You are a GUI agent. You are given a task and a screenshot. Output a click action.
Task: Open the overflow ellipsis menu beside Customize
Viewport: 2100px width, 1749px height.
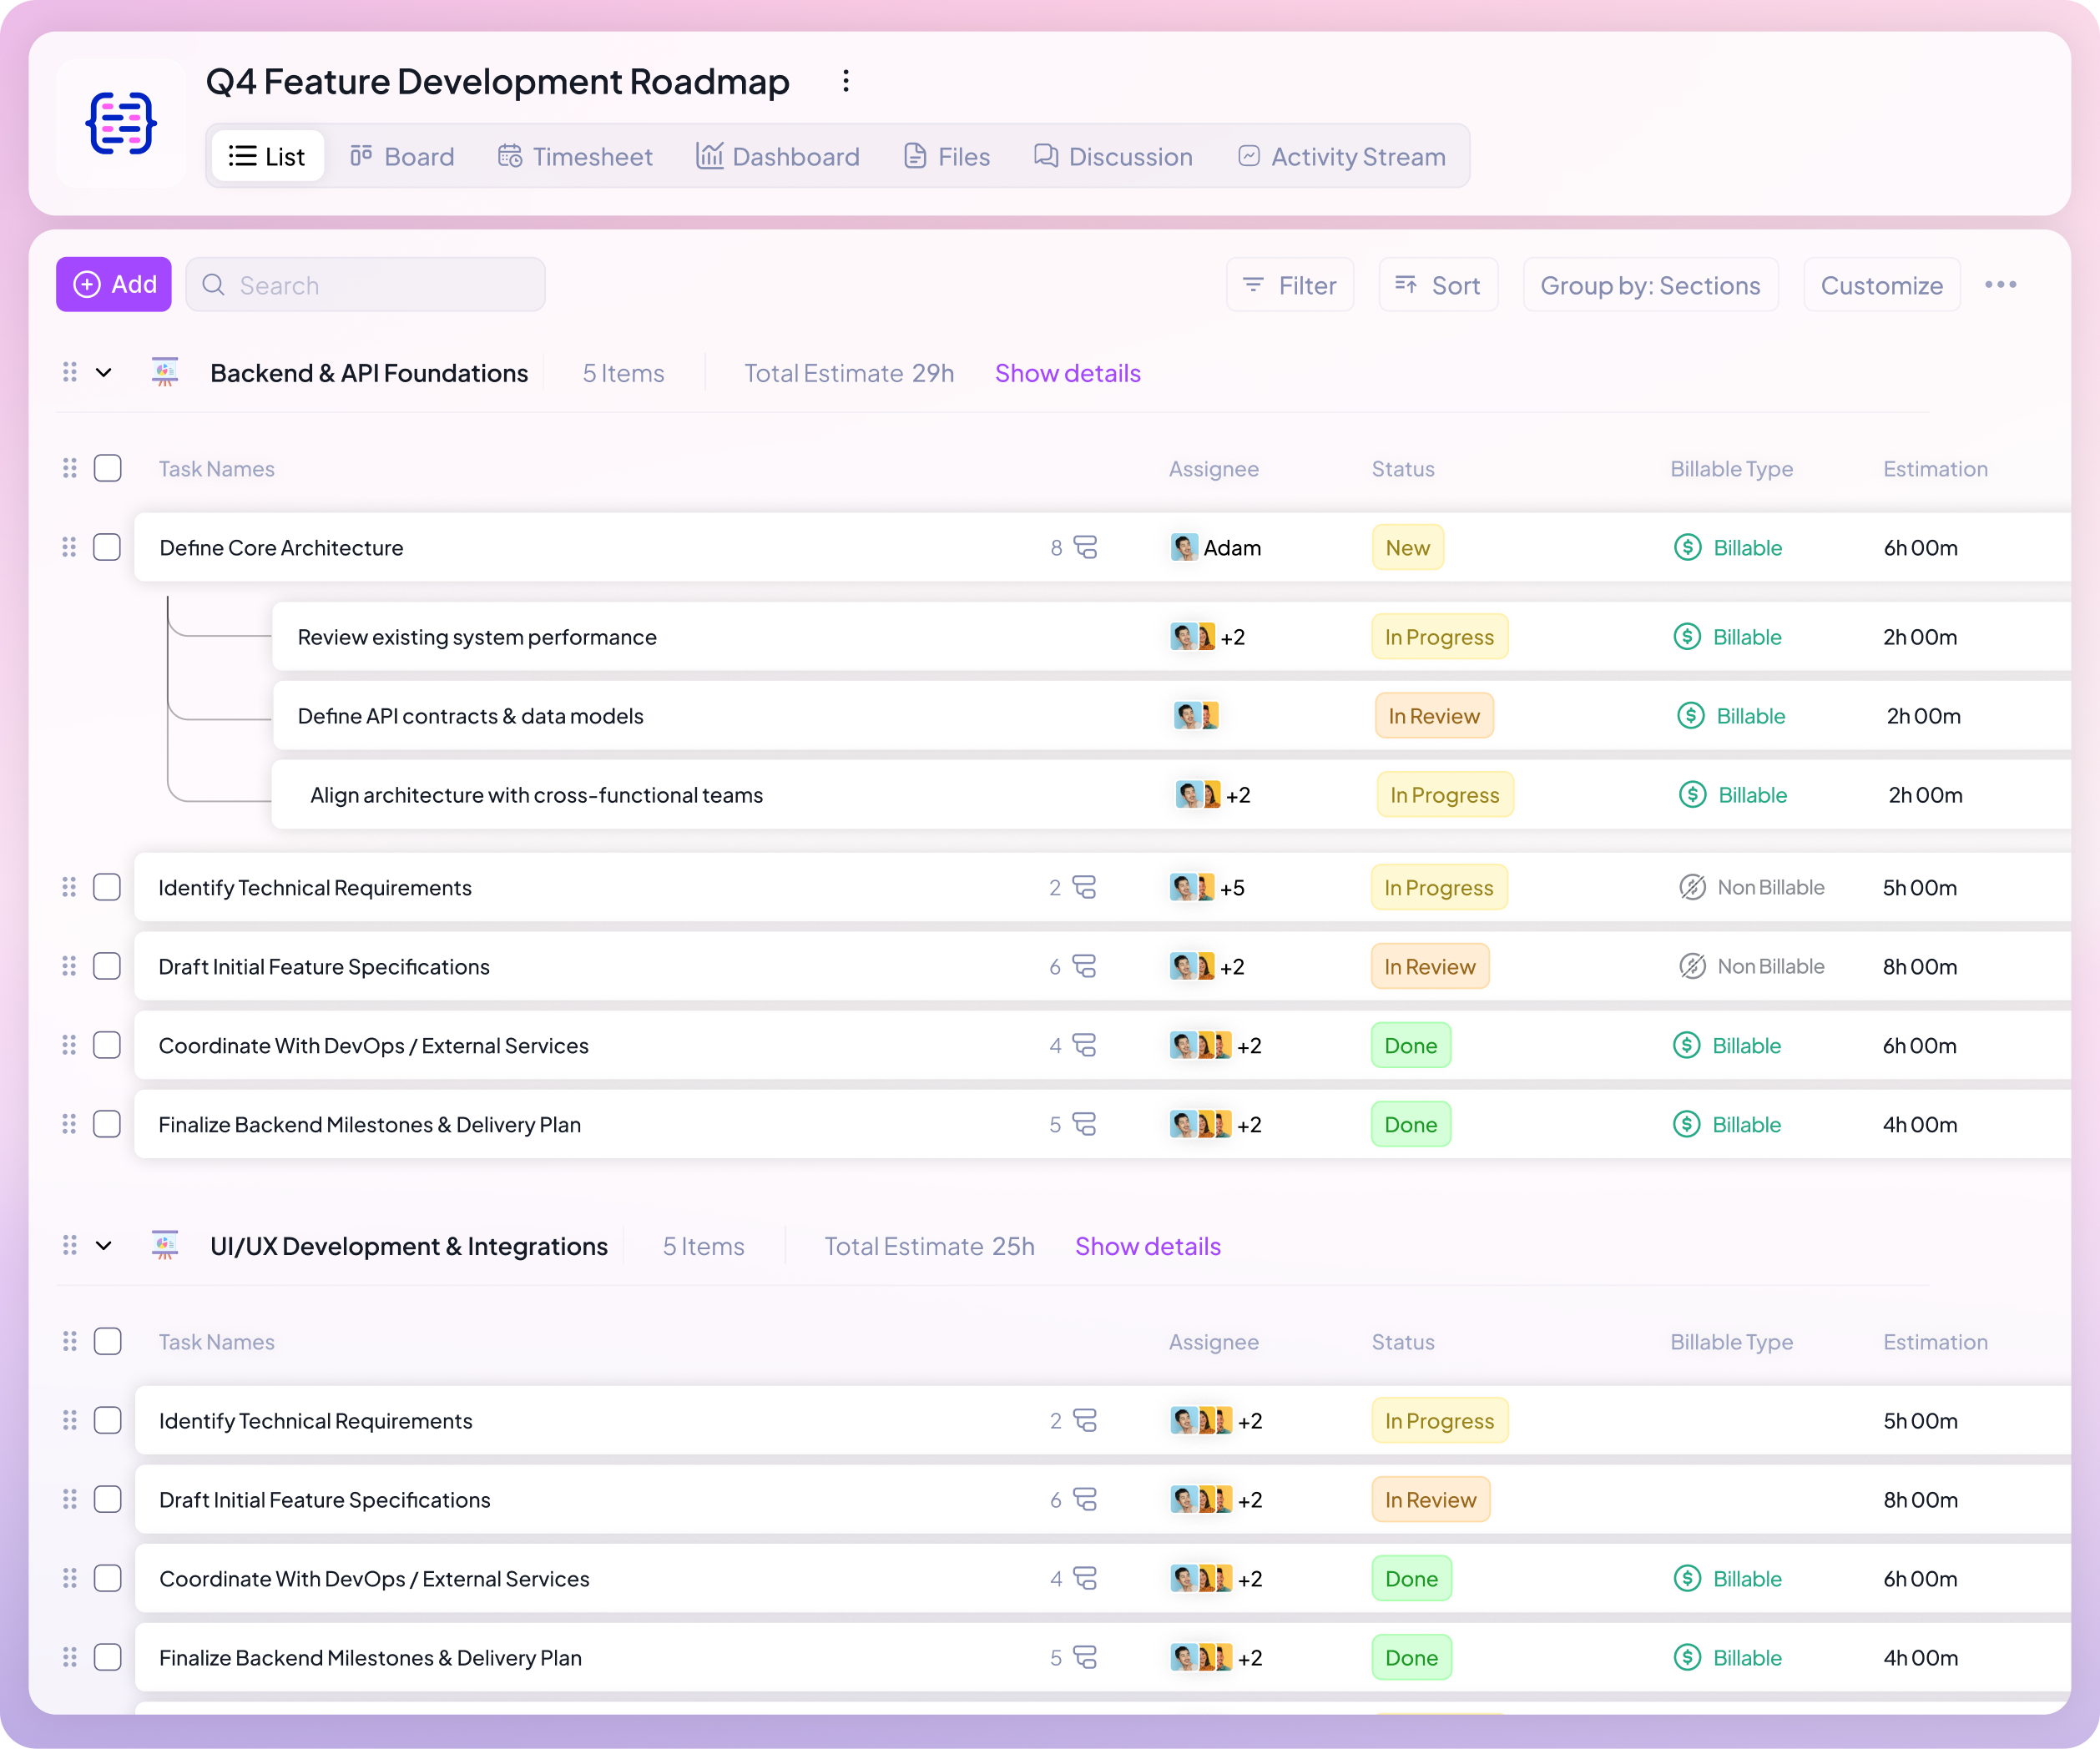pos(2001,284)
